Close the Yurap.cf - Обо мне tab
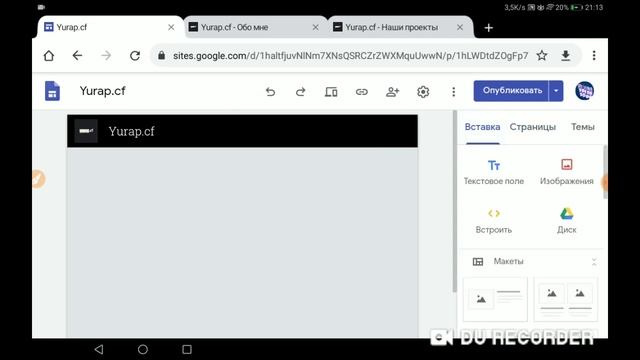 pos(316,27)
